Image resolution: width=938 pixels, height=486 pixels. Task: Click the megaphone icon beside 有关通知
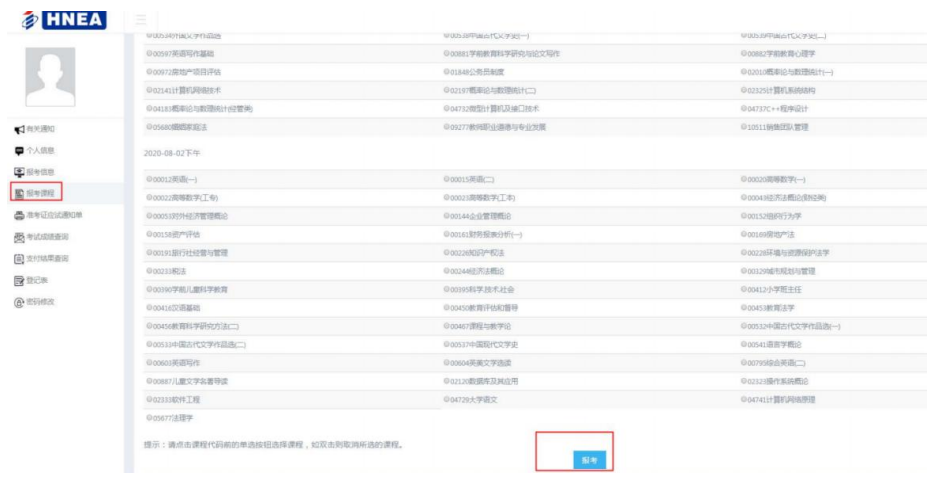point(18,129)
